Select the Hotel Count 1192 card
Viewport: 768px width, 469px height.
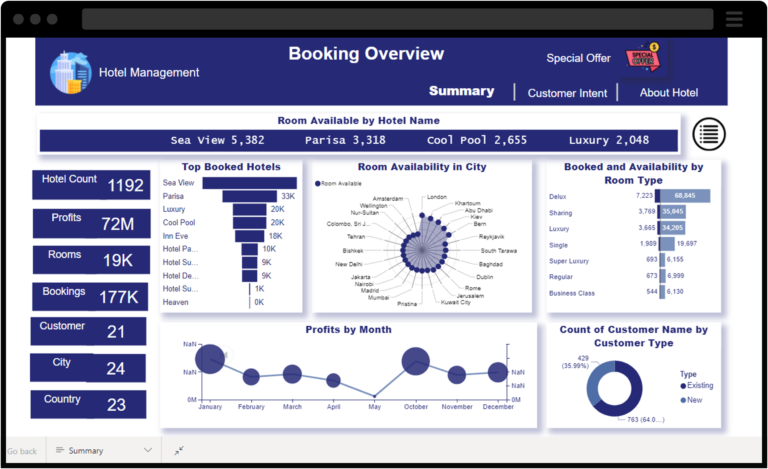coord(91,185)
